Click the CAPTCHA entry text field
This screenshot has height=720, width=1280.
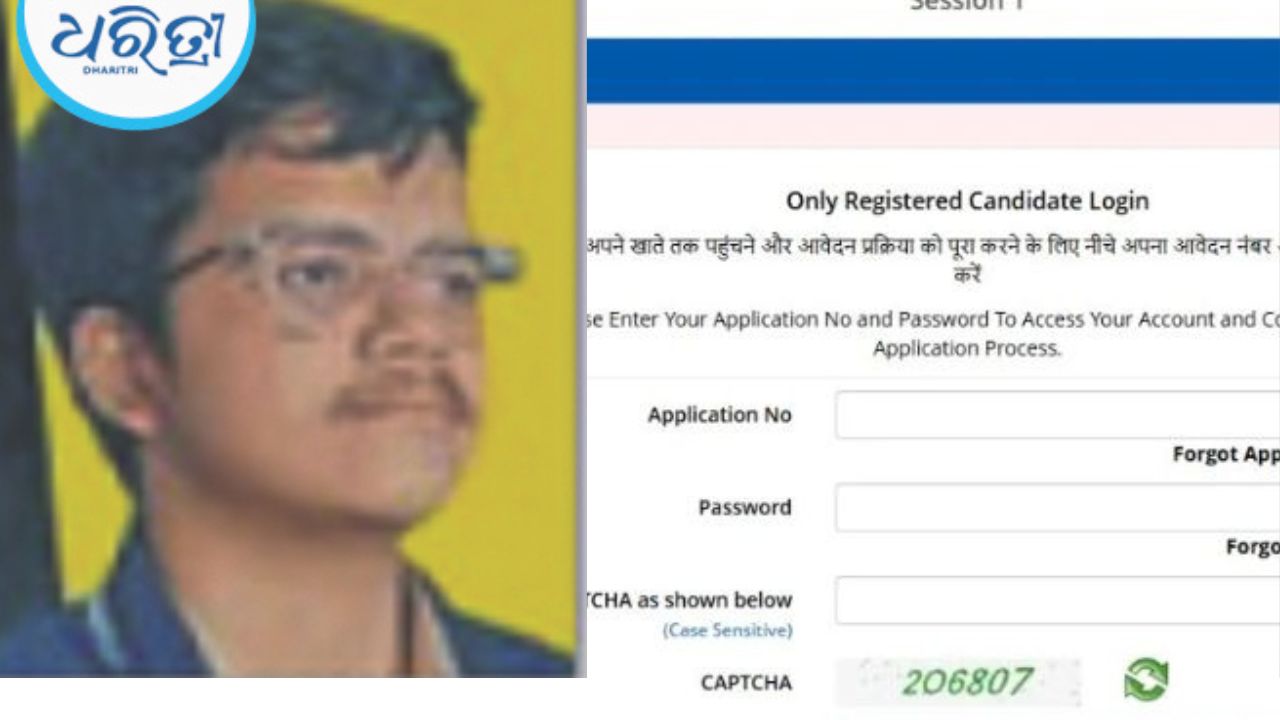coord(1057,600)
